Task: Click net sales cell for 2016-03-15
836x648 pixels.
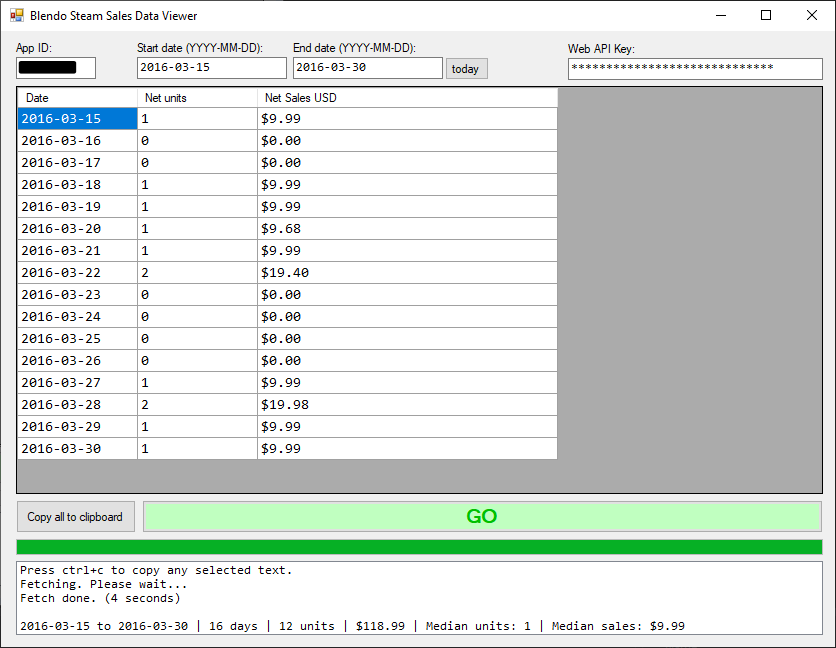Action: pos(407,118)
